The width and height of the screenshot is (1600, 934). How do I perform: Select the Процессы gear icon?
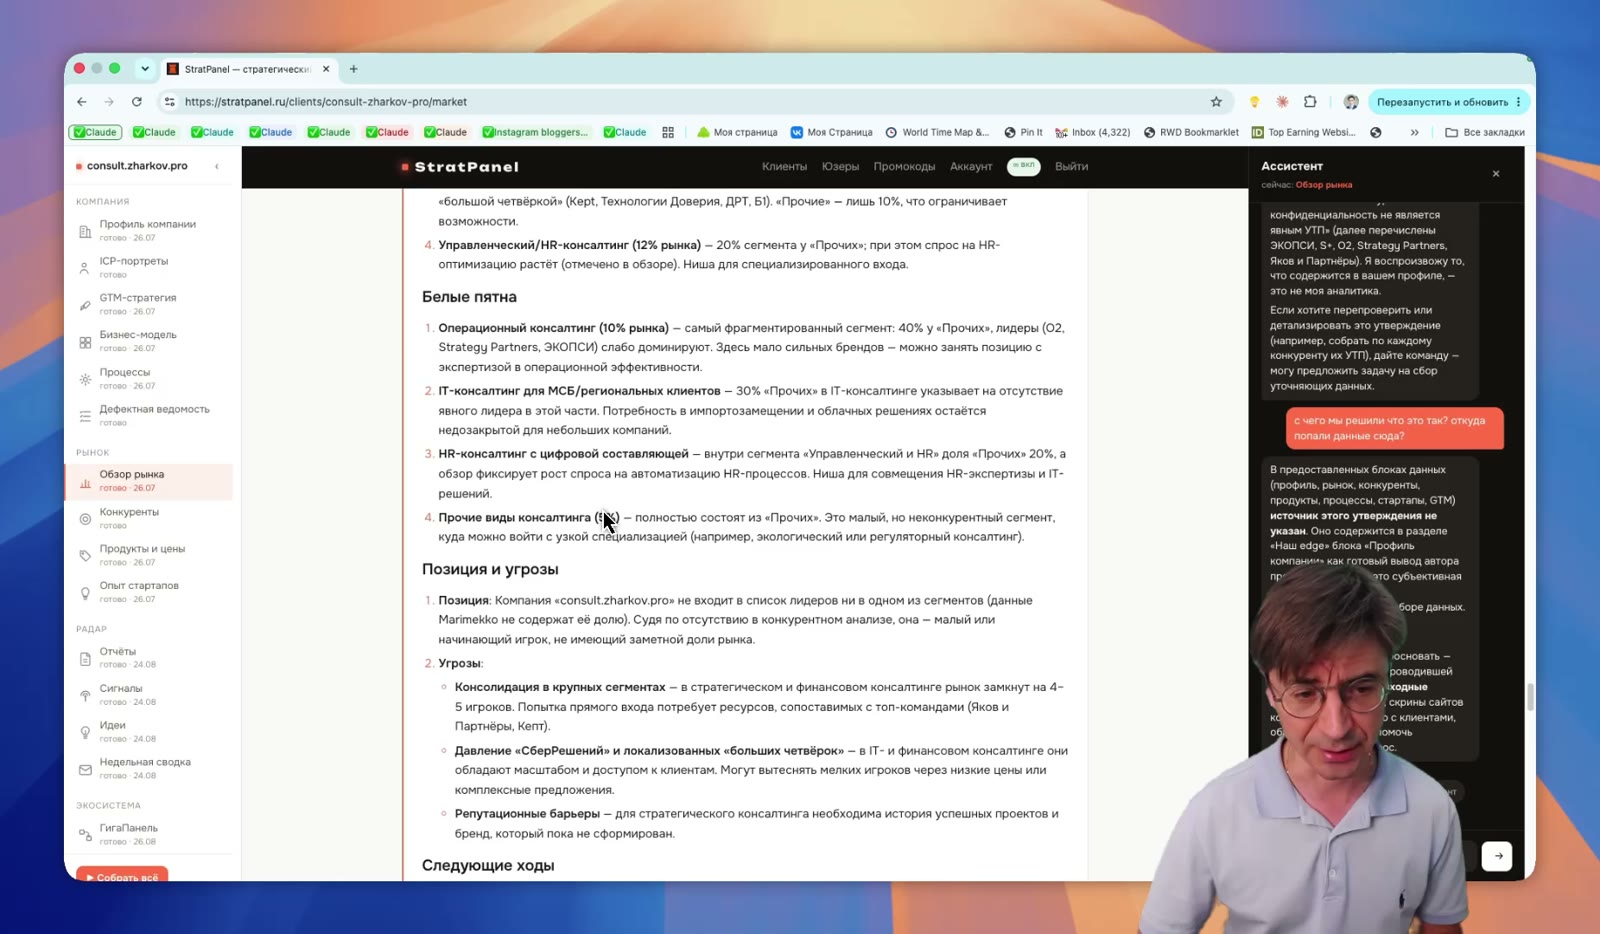point(85,379)
